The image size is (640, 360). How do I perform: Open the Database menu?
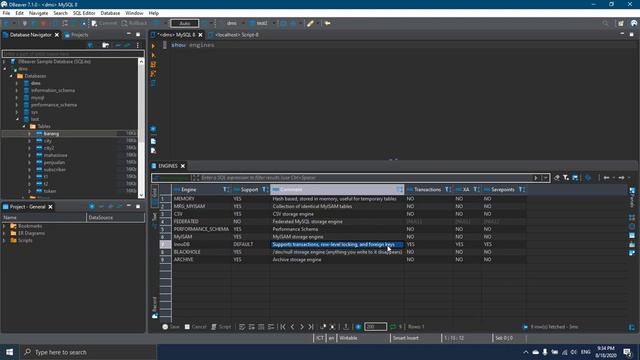coord(110,13)
